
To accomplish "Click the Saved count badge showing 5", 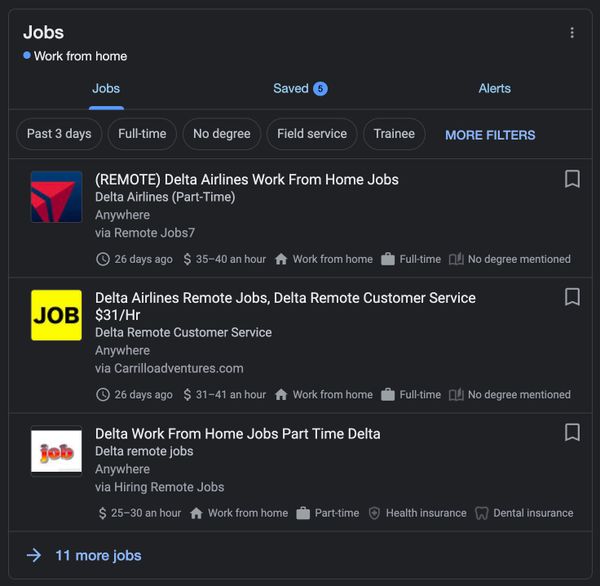I will 320,89.
